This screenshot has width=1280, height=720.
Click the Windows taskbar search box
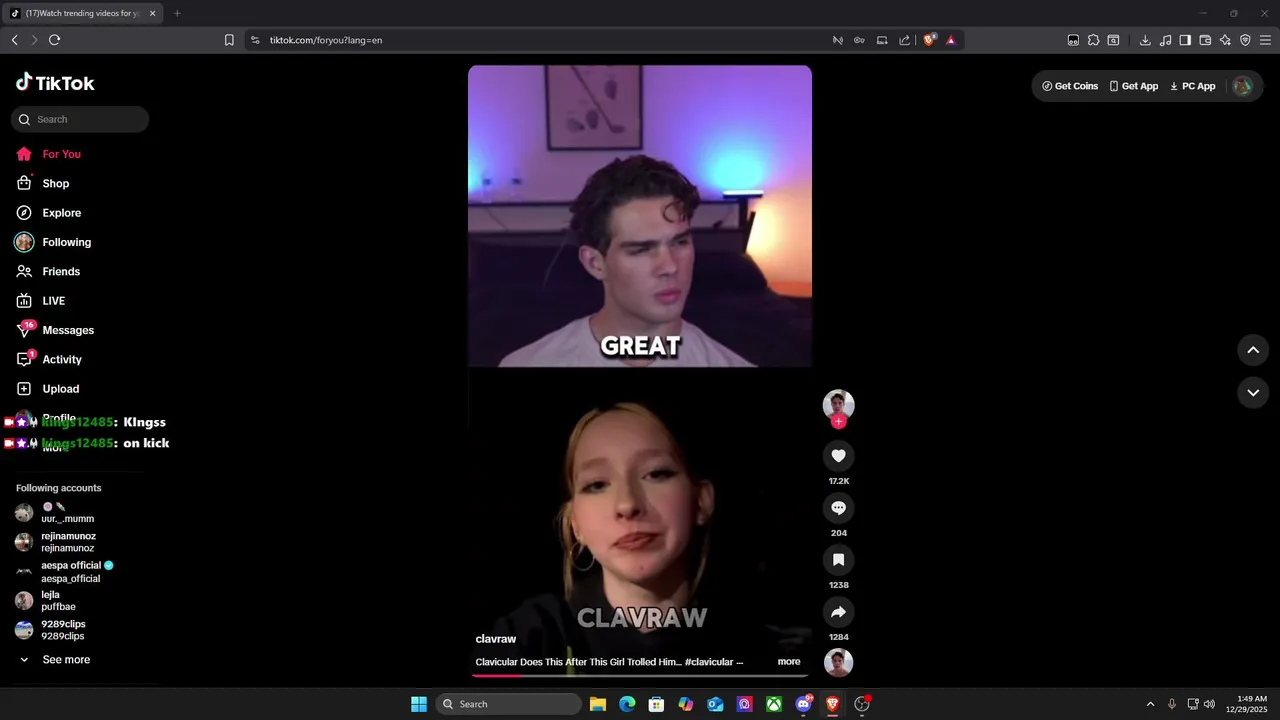pyautogui.click(x=510, y=704)
